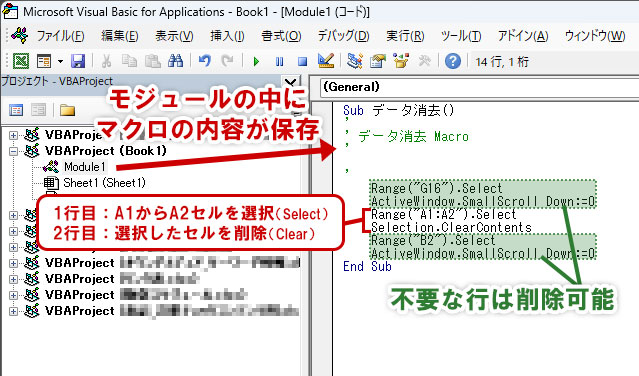Click the Redo arrow icon
Screen dimensions: 639x376
pos(227,62)
